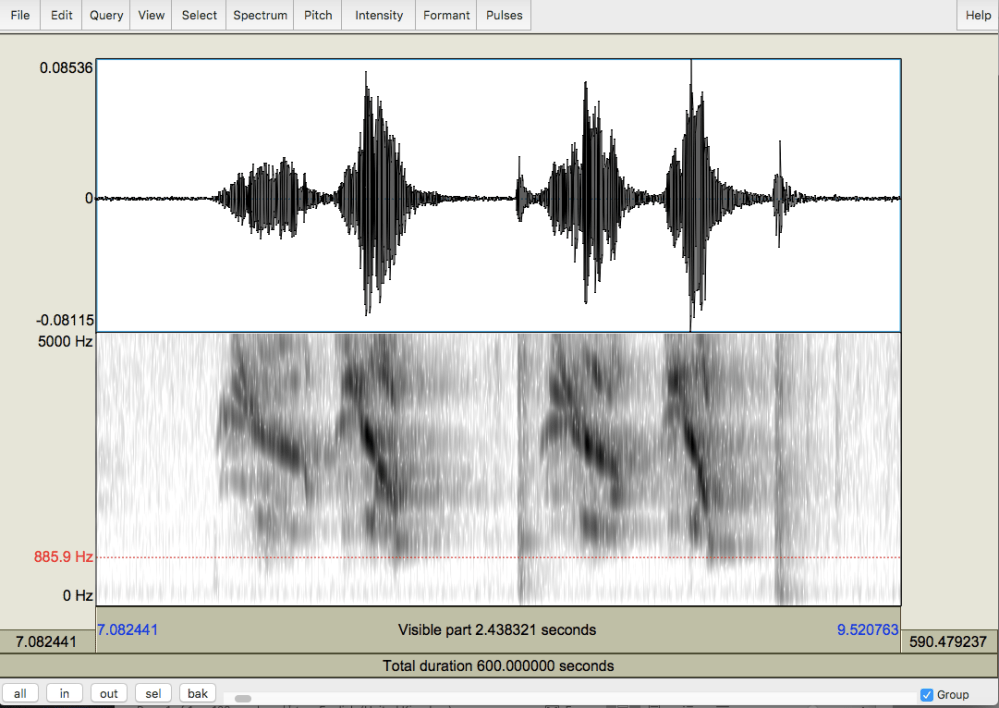The height and width of the screenshot is (708, 999).
Task: Open the Query menu
Action: click(106, 15)
